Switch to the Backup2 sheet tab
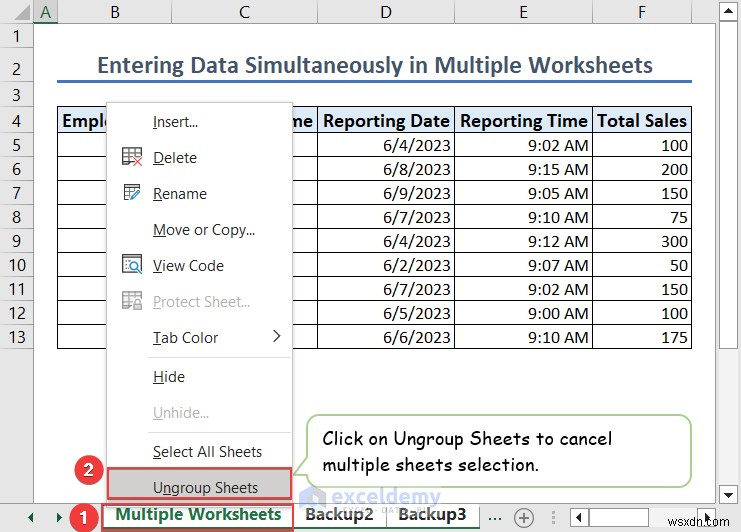Viewport: 741px width, 532px height. click(x=339, y=515)
